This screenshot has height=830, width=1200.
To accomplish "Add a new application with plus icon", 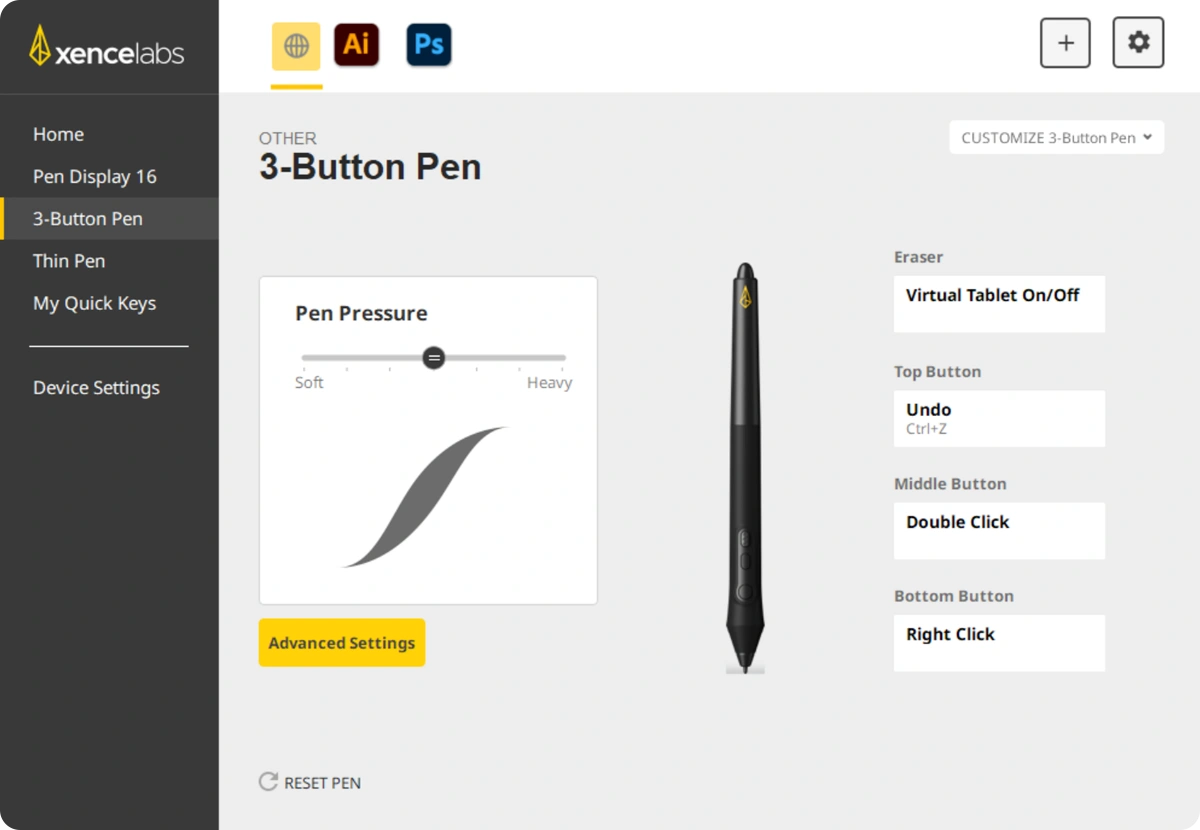I will click(1065, 42).
